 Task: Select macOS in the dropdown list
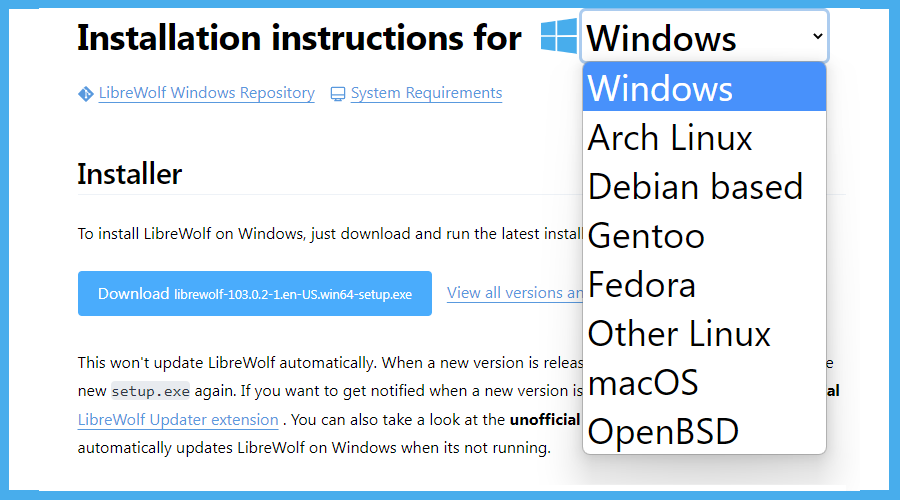pyautogui.click(x=704, y=382)
